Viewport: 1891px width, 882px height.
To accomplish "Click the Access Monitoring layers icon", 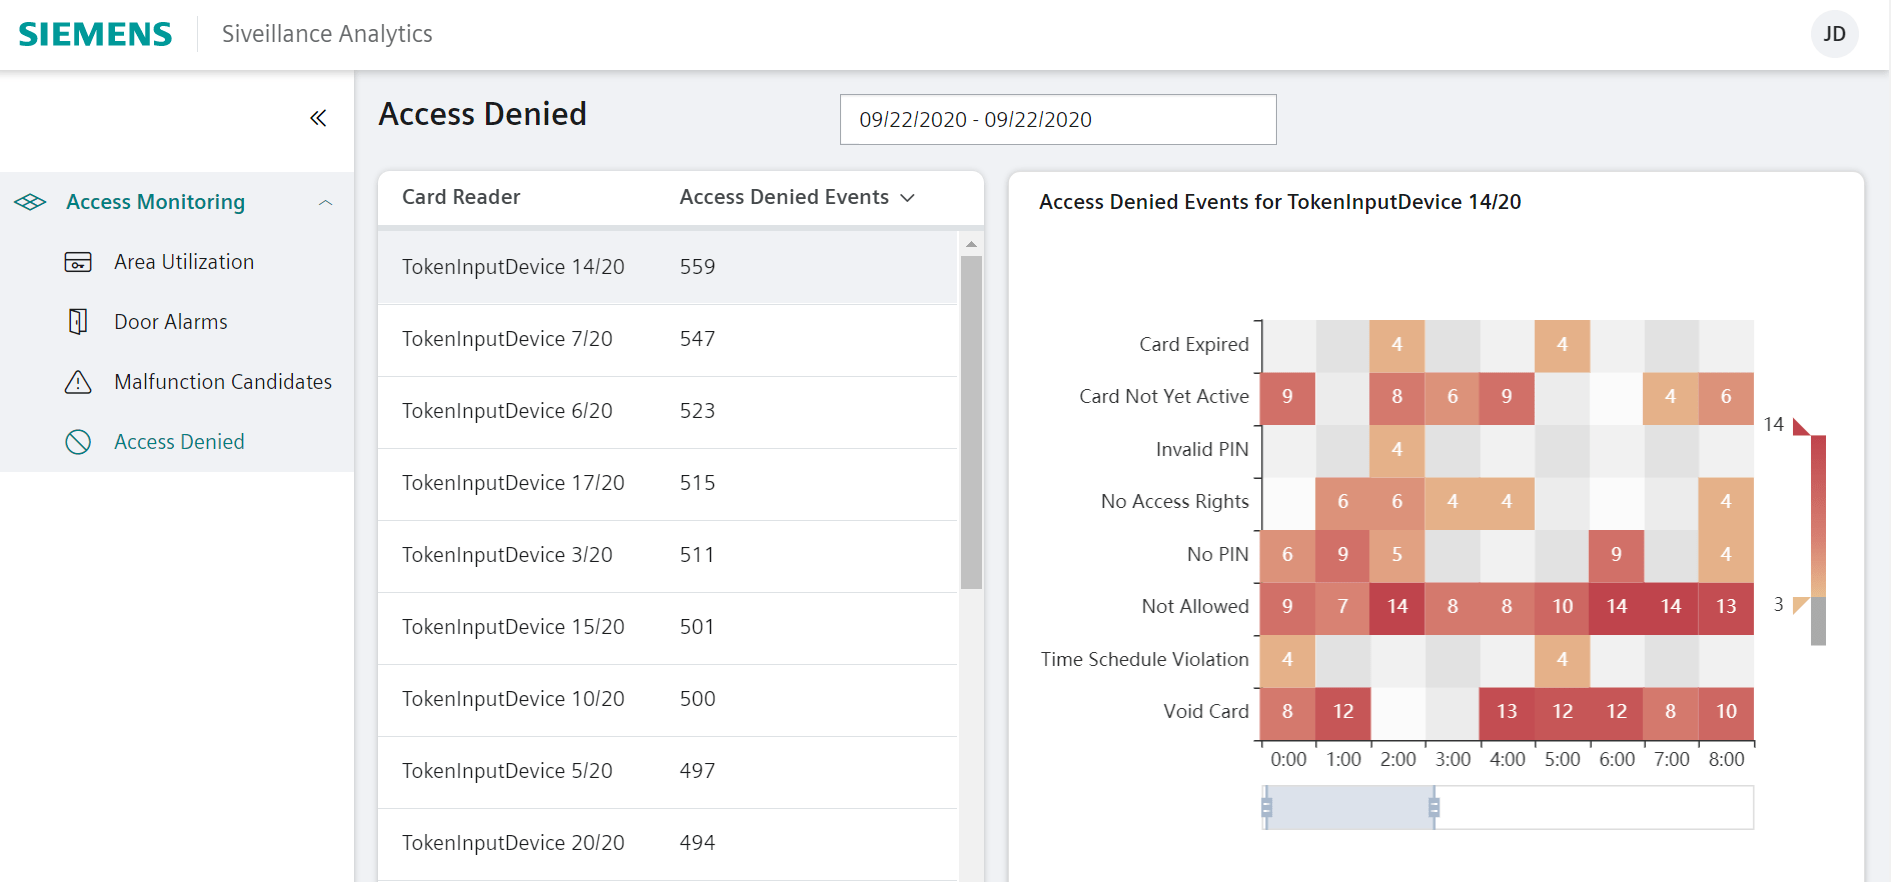I will point(30,202).
